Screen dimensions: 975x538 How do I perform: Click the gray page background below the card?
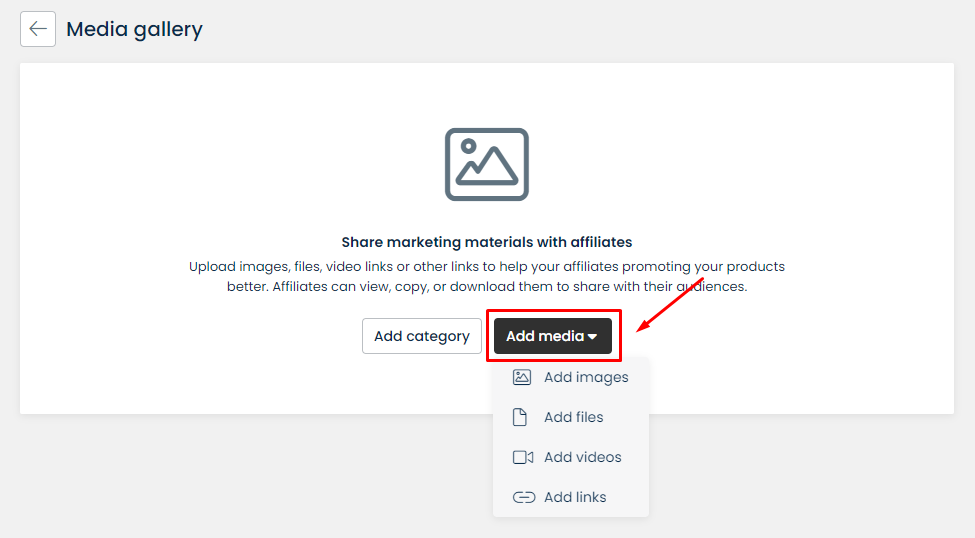250,475
